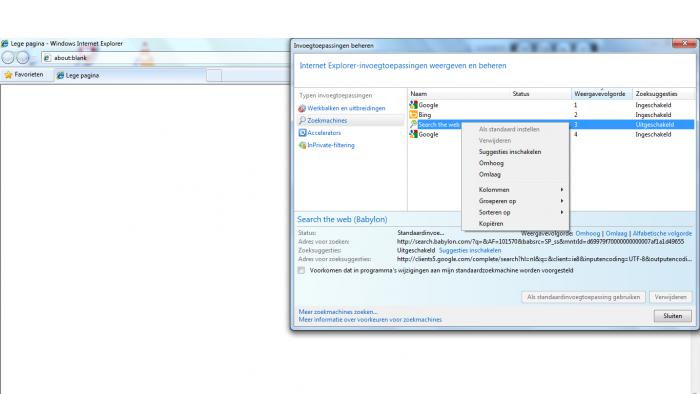Open a new tab in Internet Explorer

pyautogui.click(x=214, y=75)
